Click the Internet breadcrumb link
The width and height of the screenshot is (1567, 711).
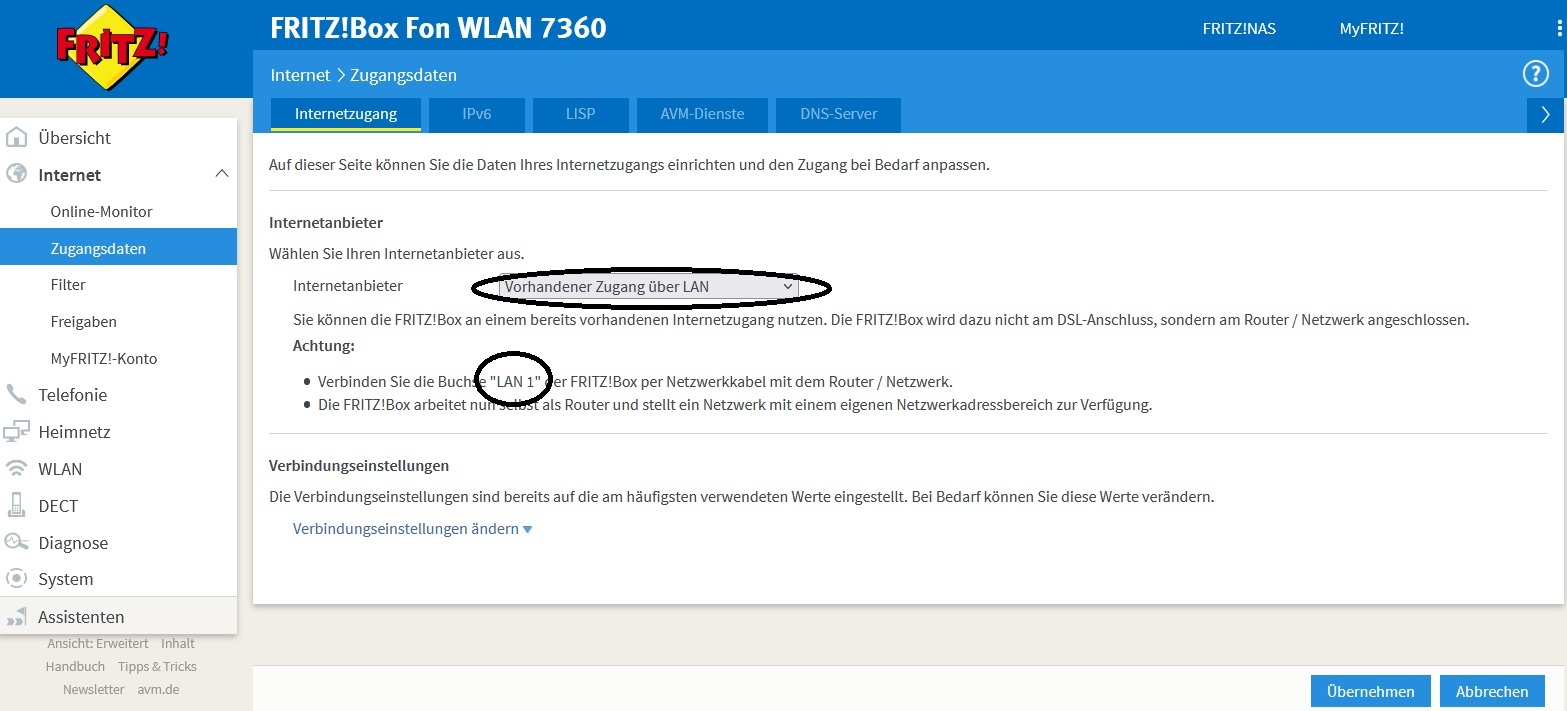[300, 75]
